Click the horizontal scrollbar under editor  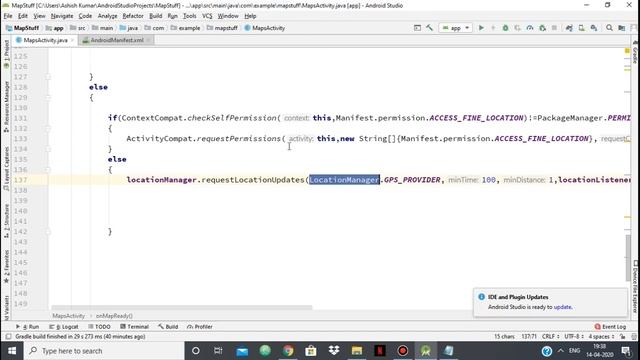(x=182, y=307)
